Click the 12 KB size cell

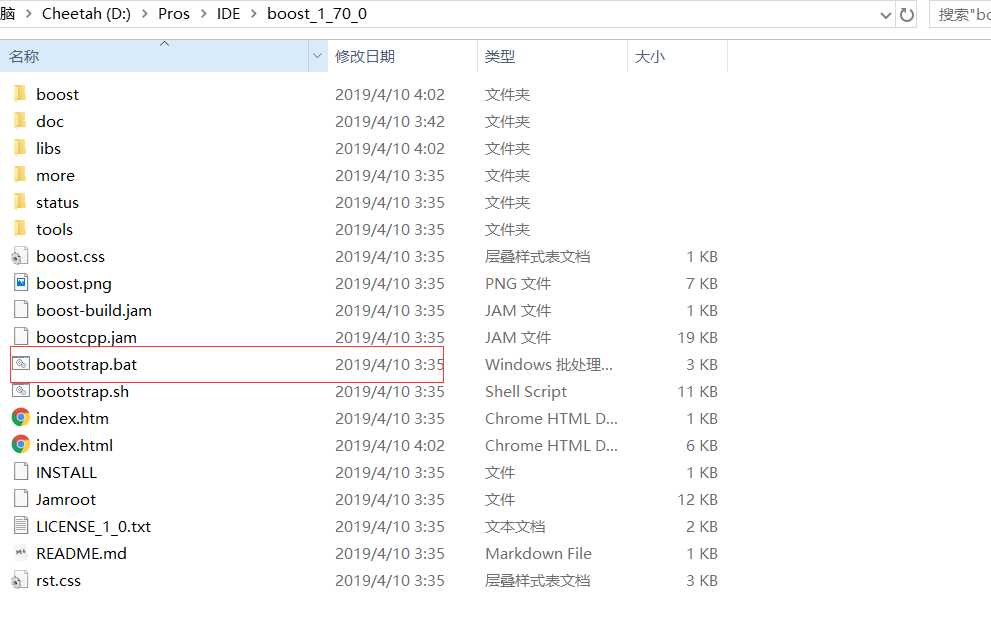click(697, 499)
